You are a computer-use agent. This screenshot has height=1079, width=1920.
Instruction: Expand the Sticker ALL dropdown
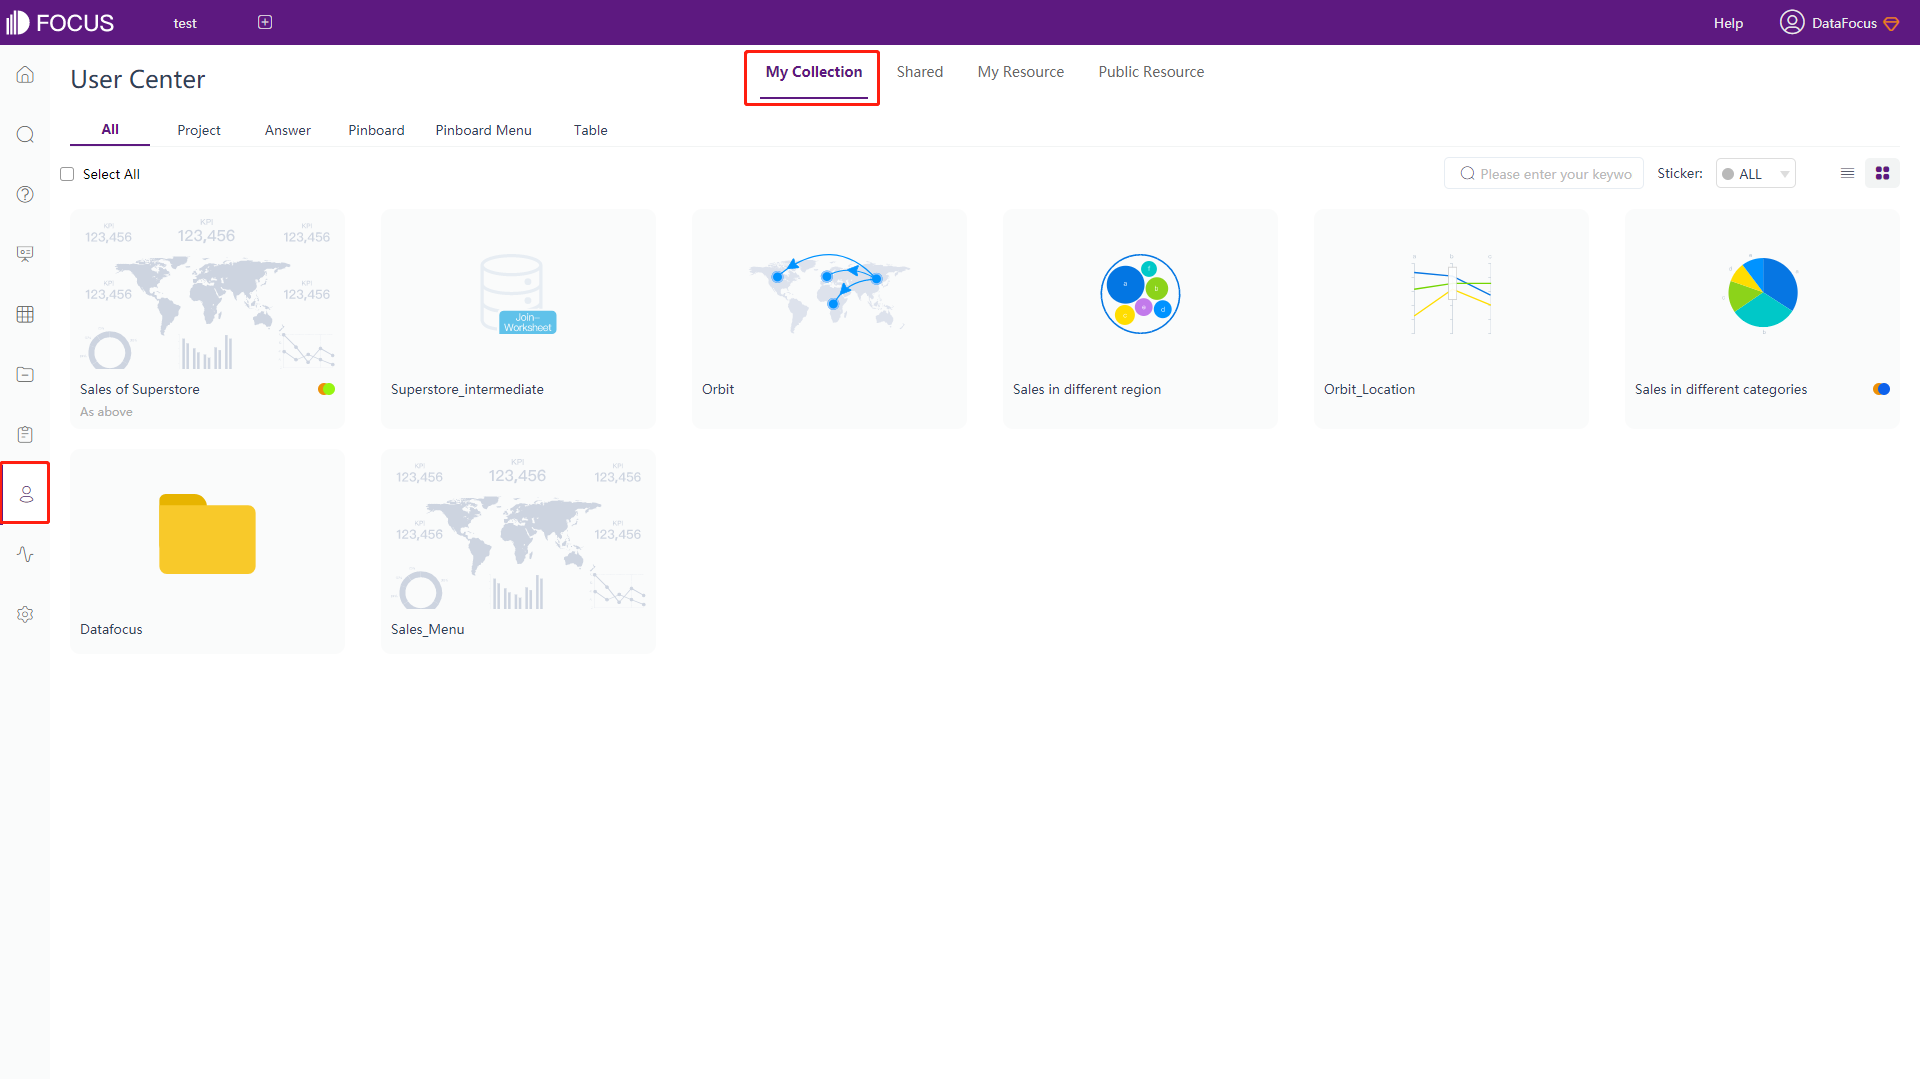click(x=1756, y=173)
